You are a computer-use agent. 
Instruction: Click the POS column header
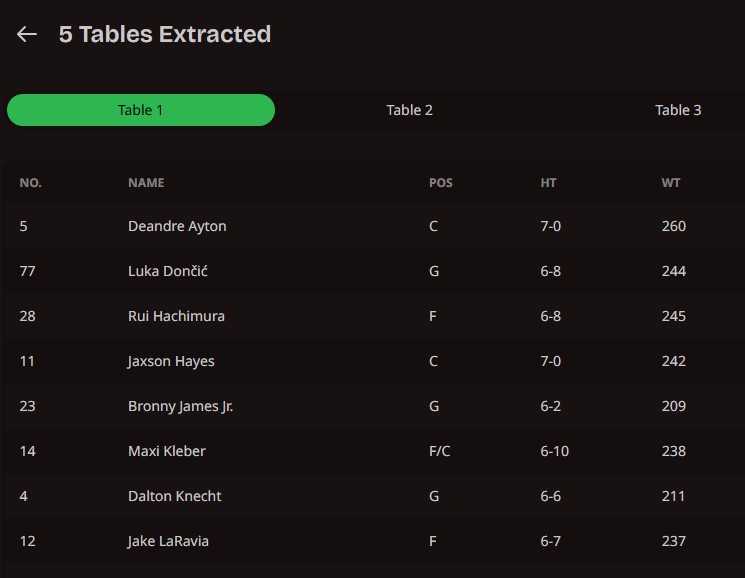pyautogui.click(x=441, y=183)
